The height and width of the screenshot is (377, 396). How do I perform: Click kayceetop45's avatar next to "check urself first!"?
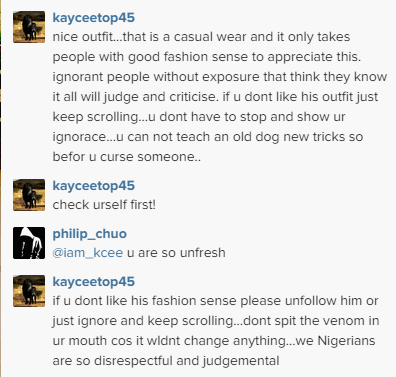29,195
